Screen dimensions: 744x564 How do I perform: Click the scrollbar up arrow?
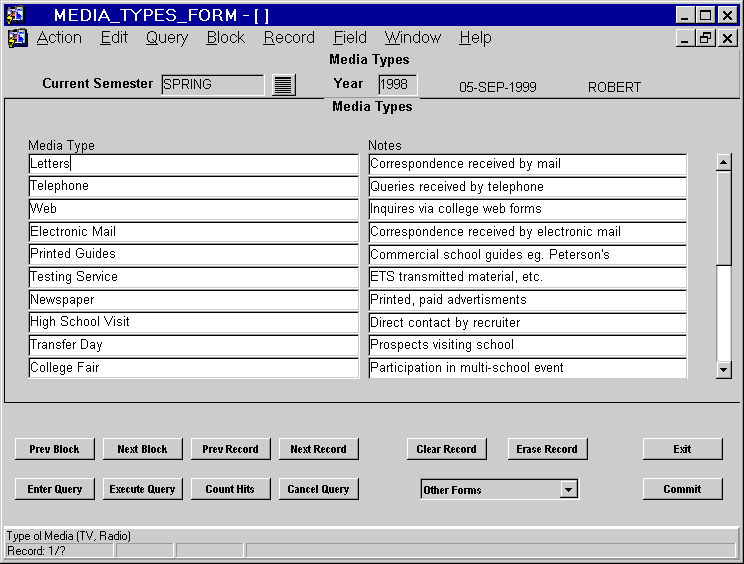pyautogui.click(x=724, y=163)
